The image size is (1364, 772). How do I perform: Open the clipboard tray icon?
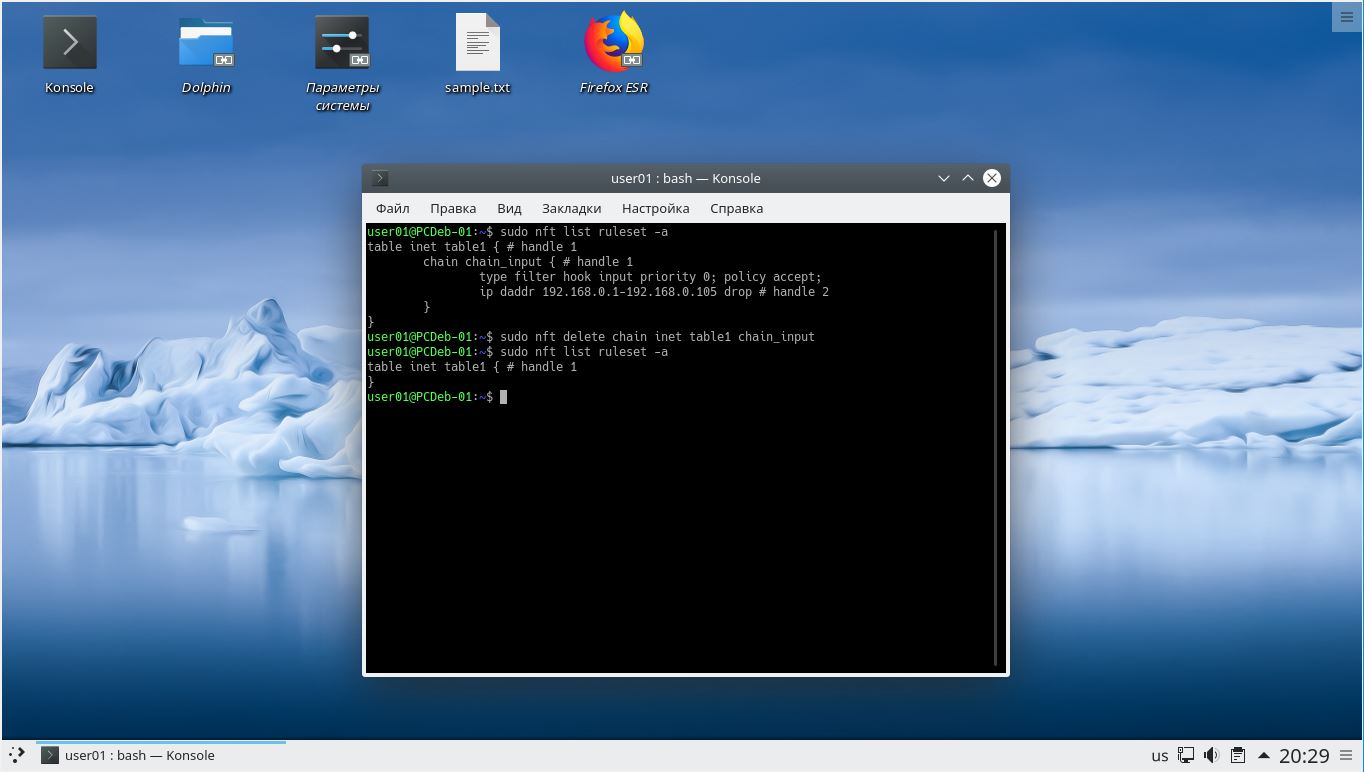coord(1237,755)
